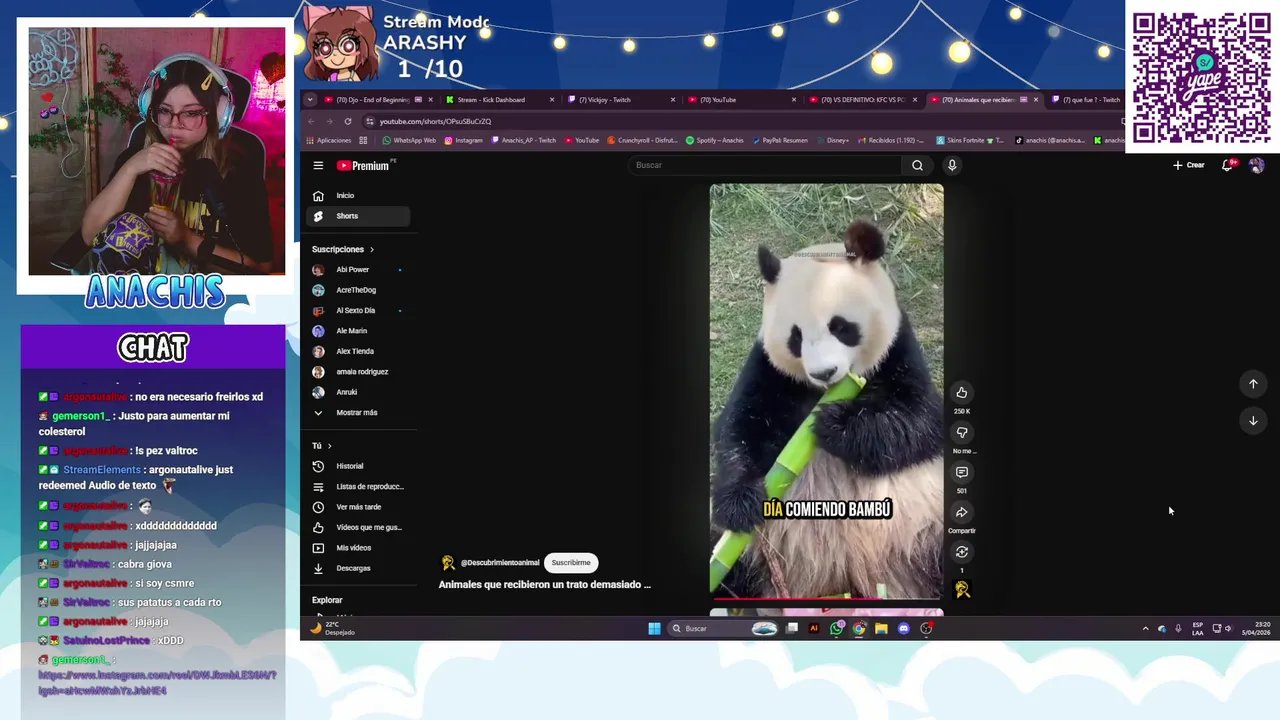The height and width of the screenshot is (720, 1280).
Task: Expand the Tú section chevron
Action: pyautogui.click(x=329, y=446)
